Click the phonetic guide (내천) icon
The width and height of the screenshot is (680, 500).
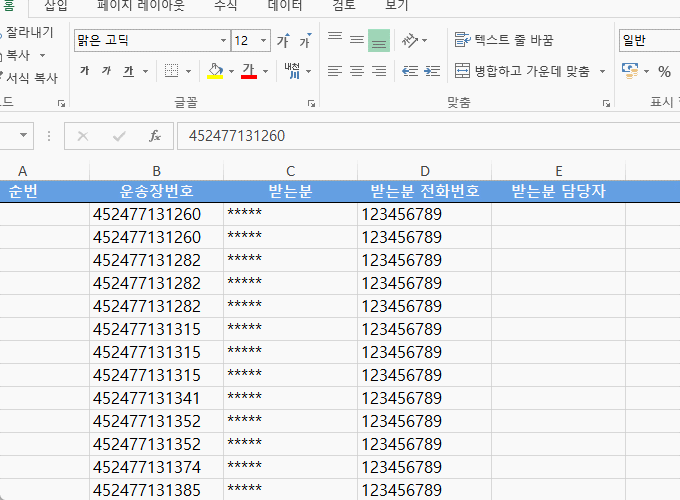point(292,71)
